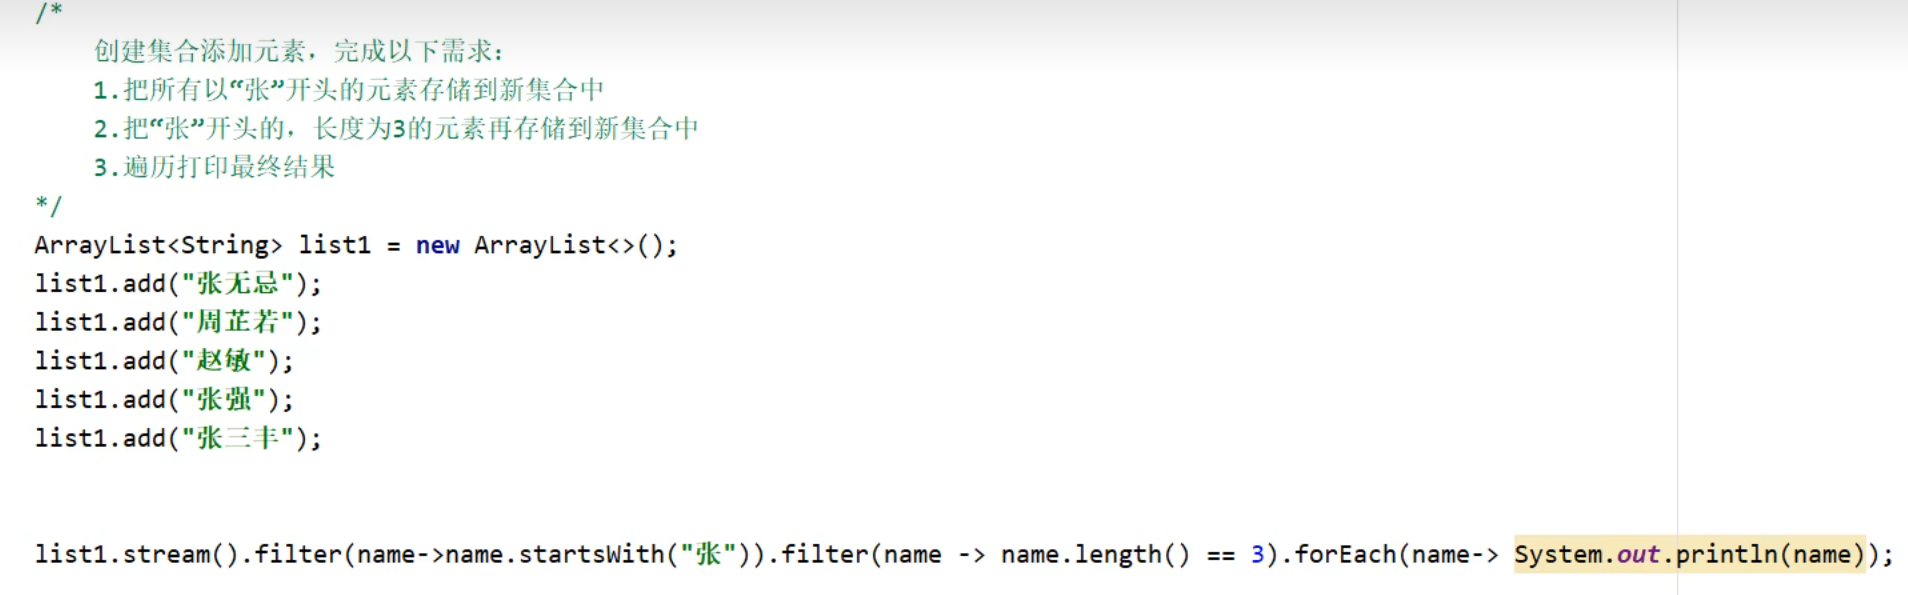Screen dimensions: 1908x595
Task: Click the closing */ comment marker
Action: tap(48, 206)
